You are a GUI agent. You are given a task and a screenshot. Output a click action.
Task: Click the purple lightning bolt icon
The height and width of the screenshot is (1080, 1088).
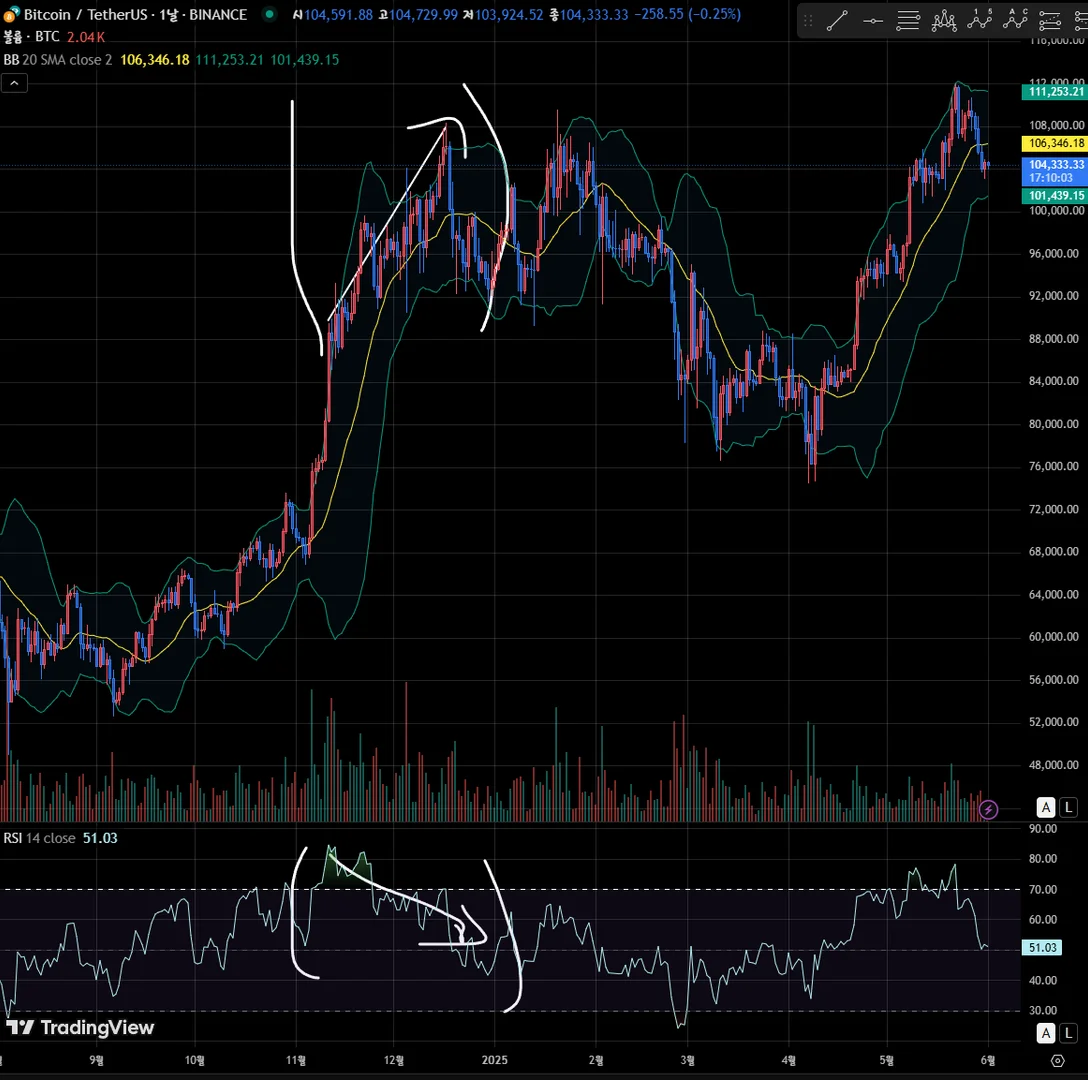point(988,809)
